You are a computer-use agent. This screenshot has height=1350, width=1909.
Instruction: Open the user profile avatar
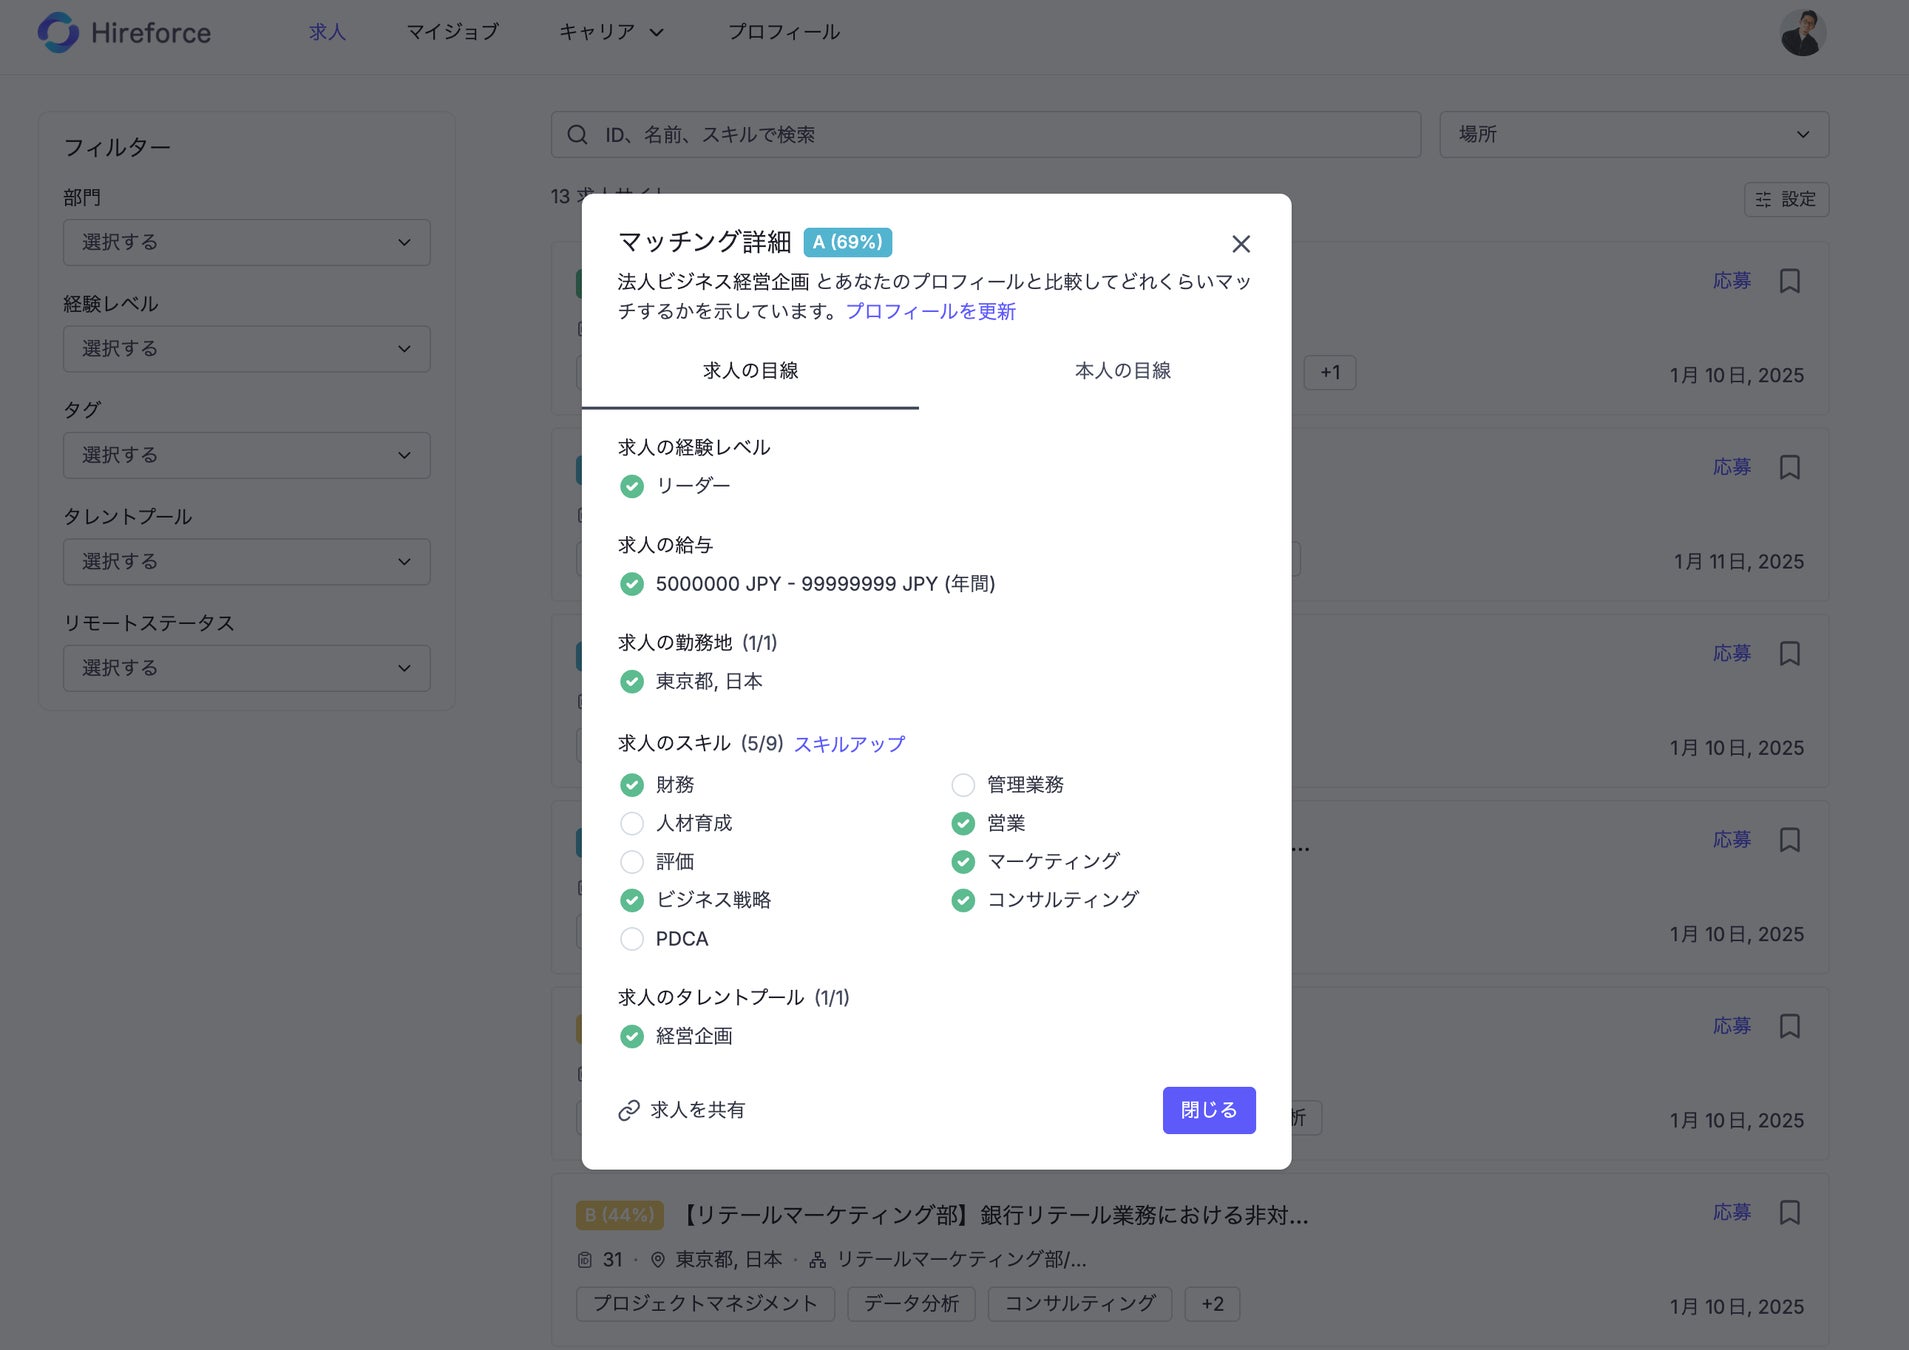(1803, 33)
